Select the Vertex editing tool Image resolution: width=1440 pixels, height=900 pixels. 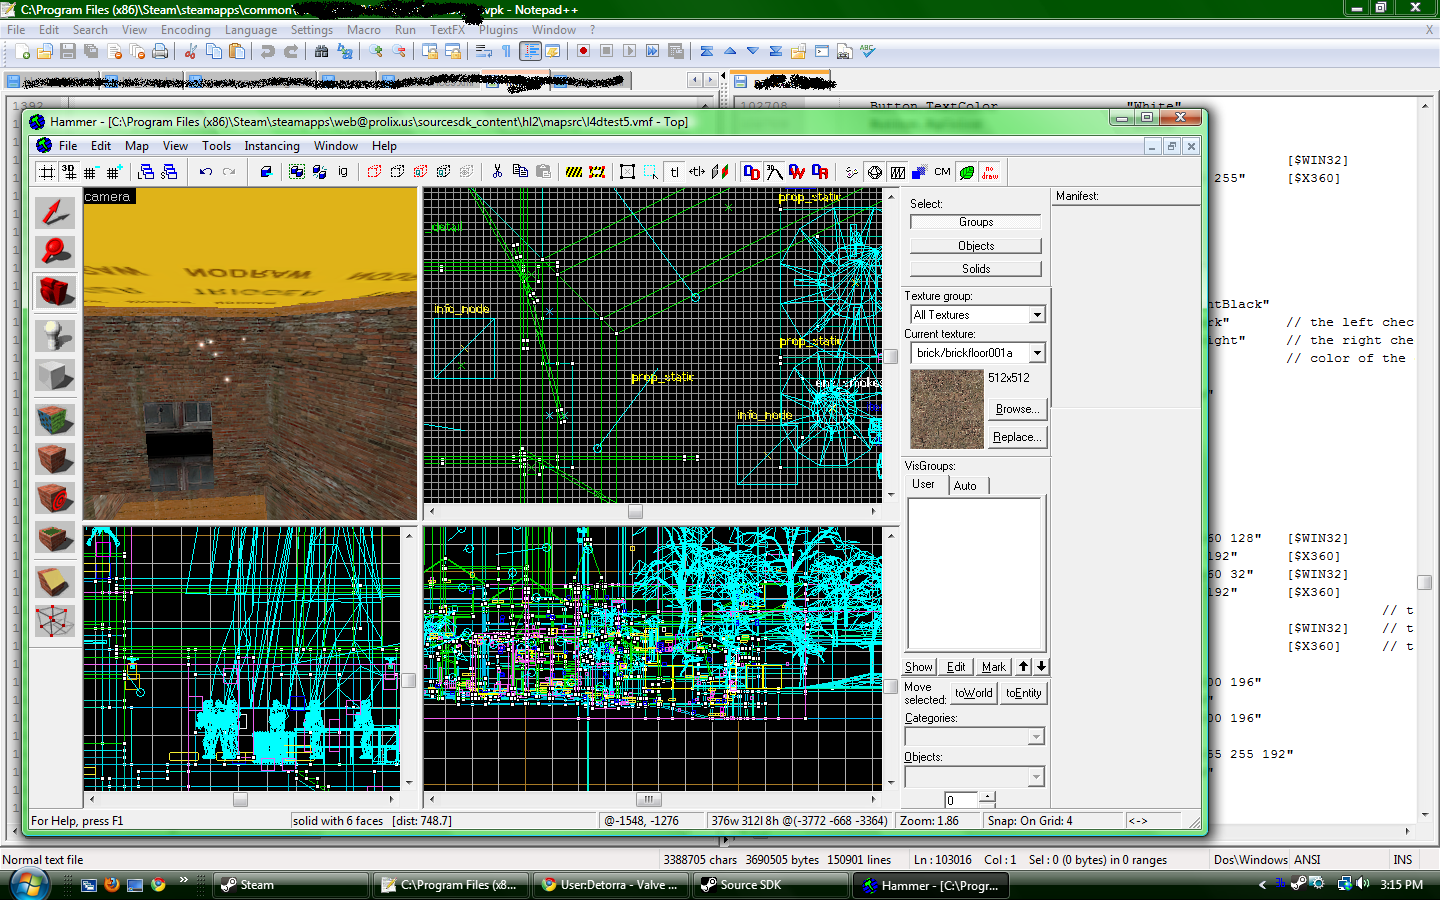tap(55, 621)
